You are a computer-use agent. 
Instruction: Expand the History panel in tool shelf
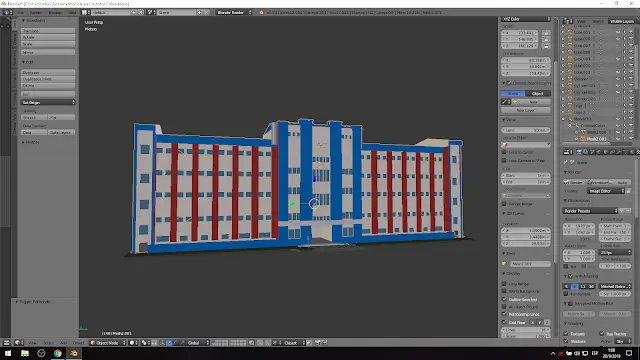click(x=23, y=142)
